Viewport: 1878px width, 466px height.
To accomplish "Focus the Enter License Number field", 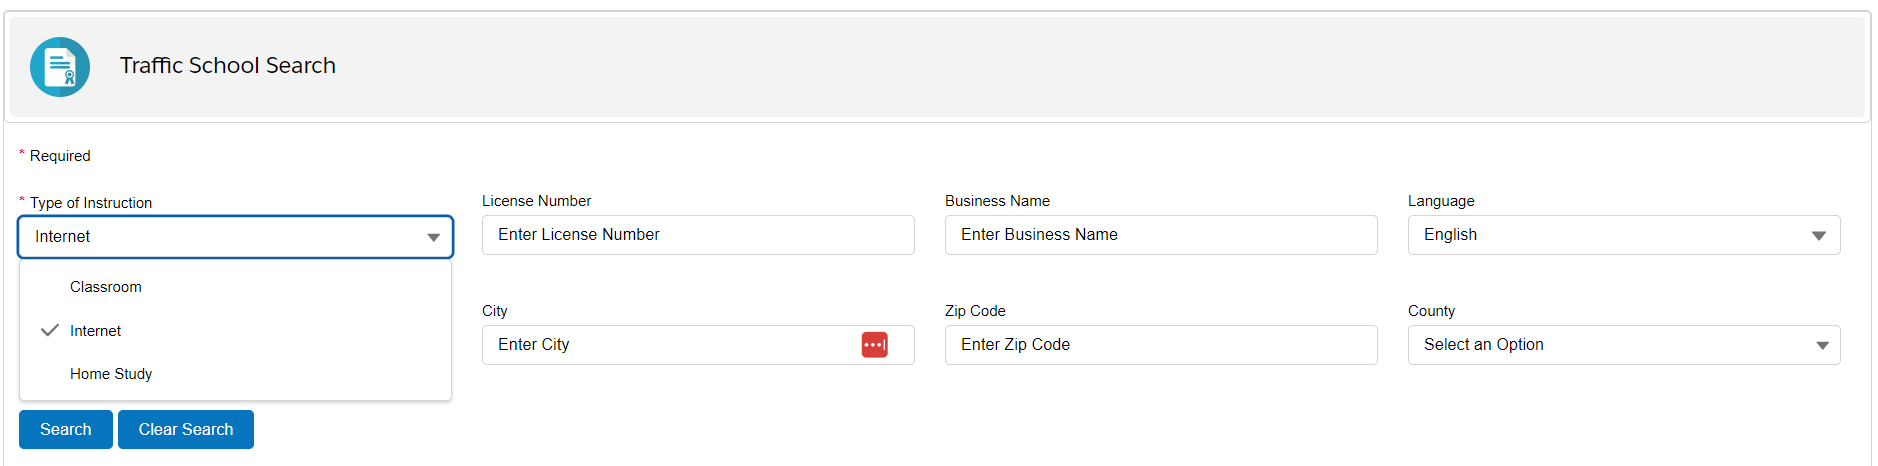I will [697, 235].
